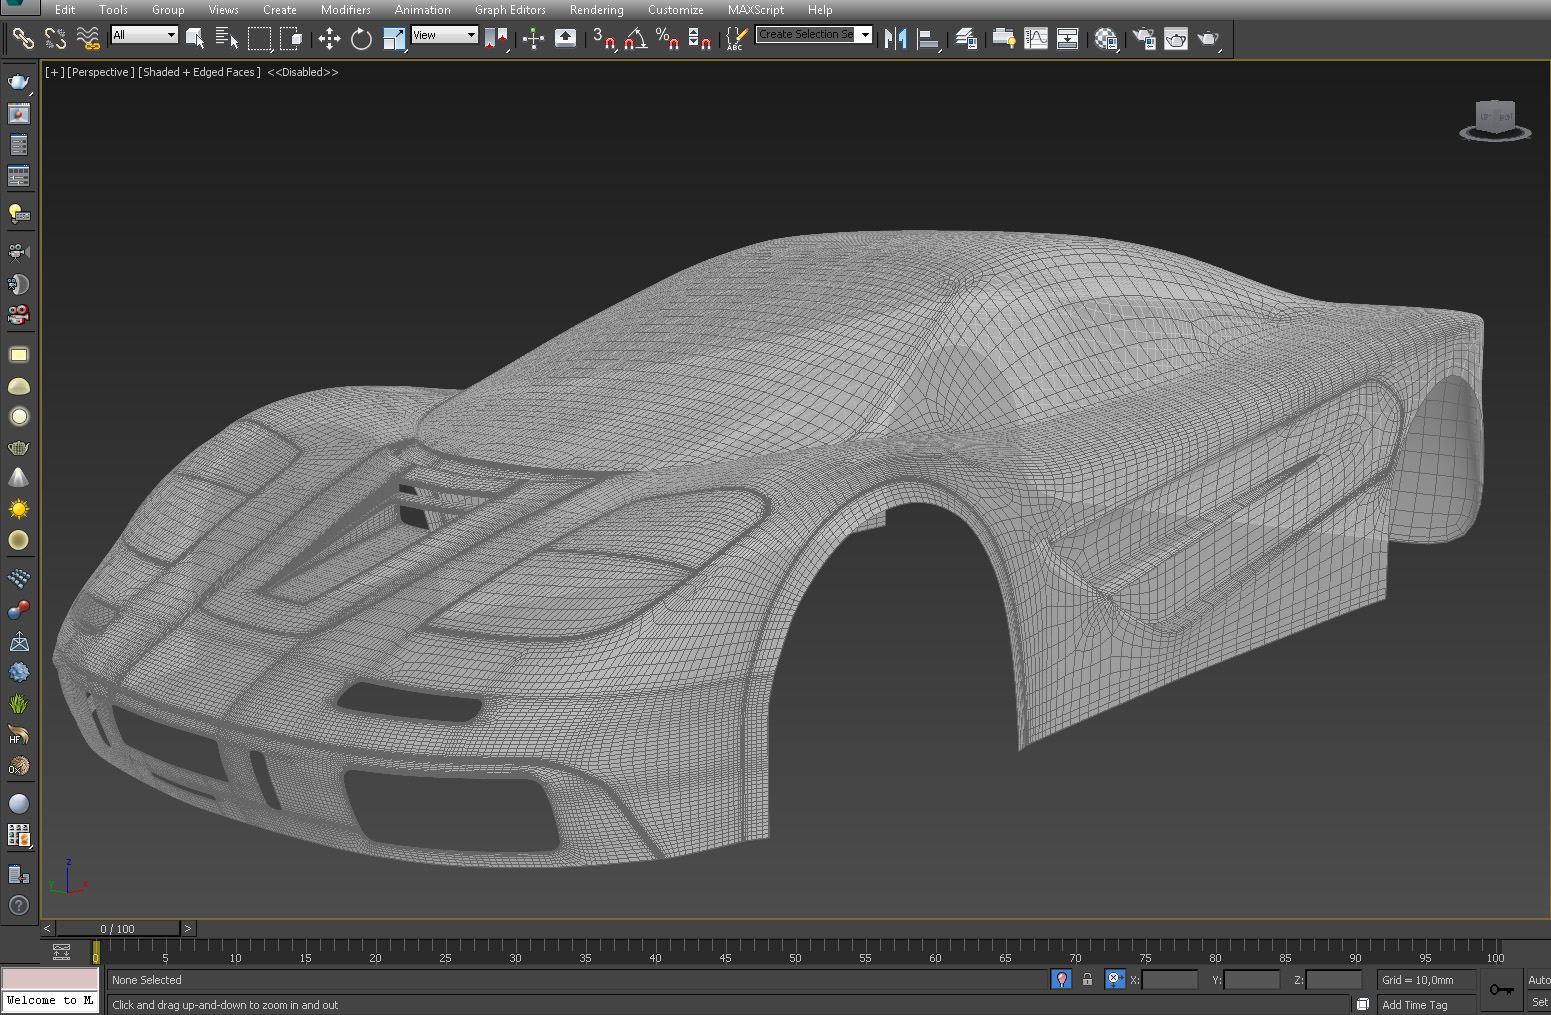This screenshot has width=1551, height=1015.
Task: Open the Material Editor icon
Action: click(x=1105, y=39)
